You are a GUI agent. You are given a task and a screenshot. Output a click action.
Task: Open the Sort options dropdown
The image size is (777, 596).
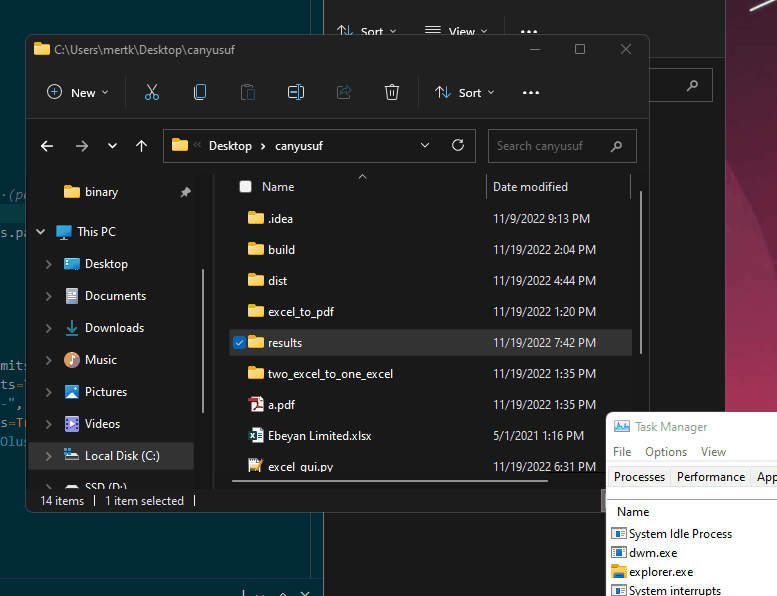coord(465,93)
